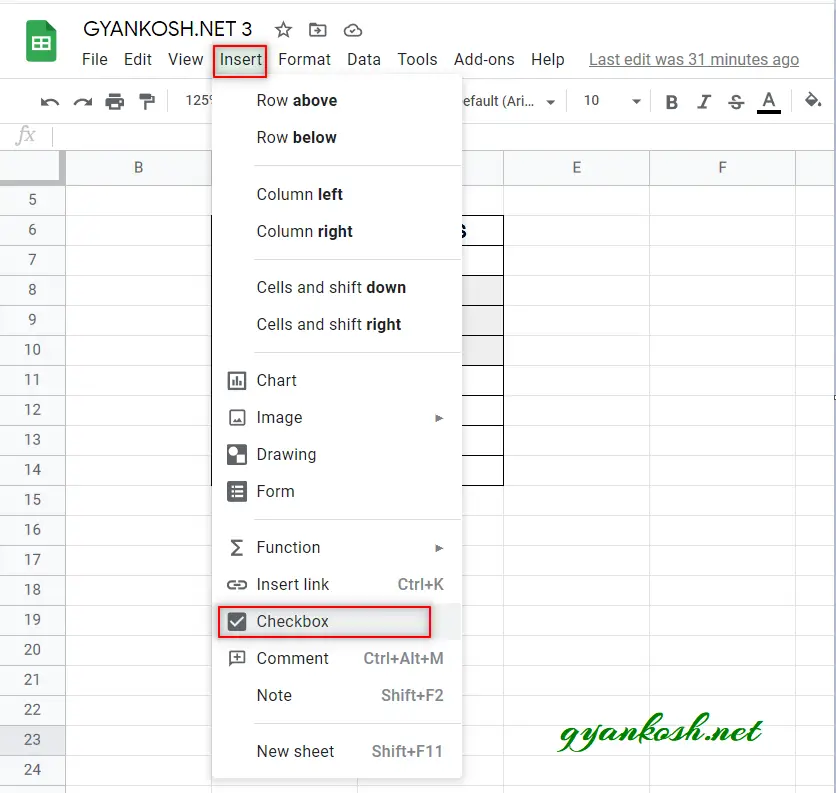Redo the last action
This screenshot has width=836, height=793.
(x=83, y=101)
